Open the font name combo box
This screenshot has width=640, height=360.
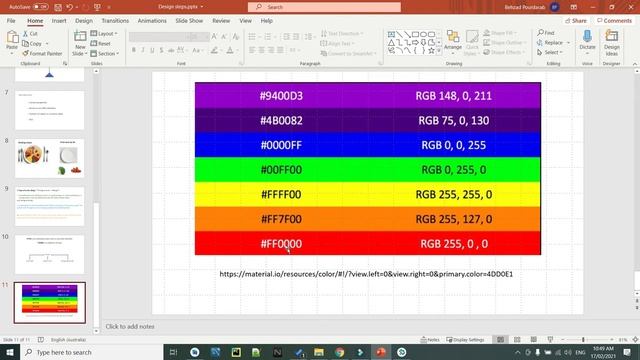coord(158,37)
